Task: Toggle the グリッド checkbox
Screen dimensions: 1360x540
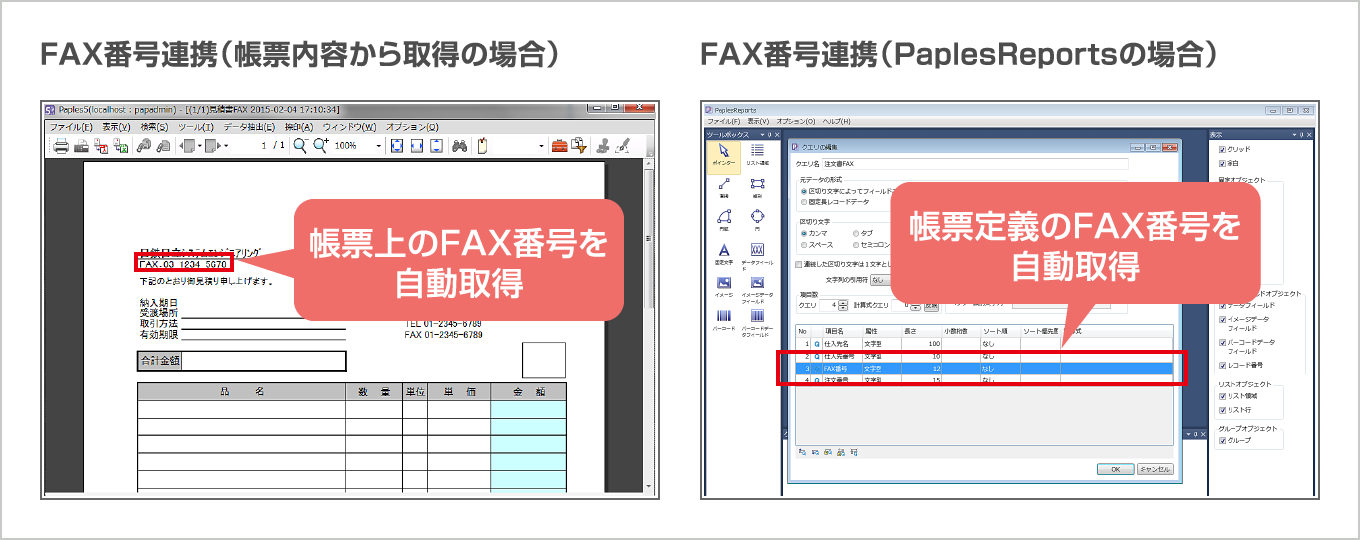Action: (1222, 149)
